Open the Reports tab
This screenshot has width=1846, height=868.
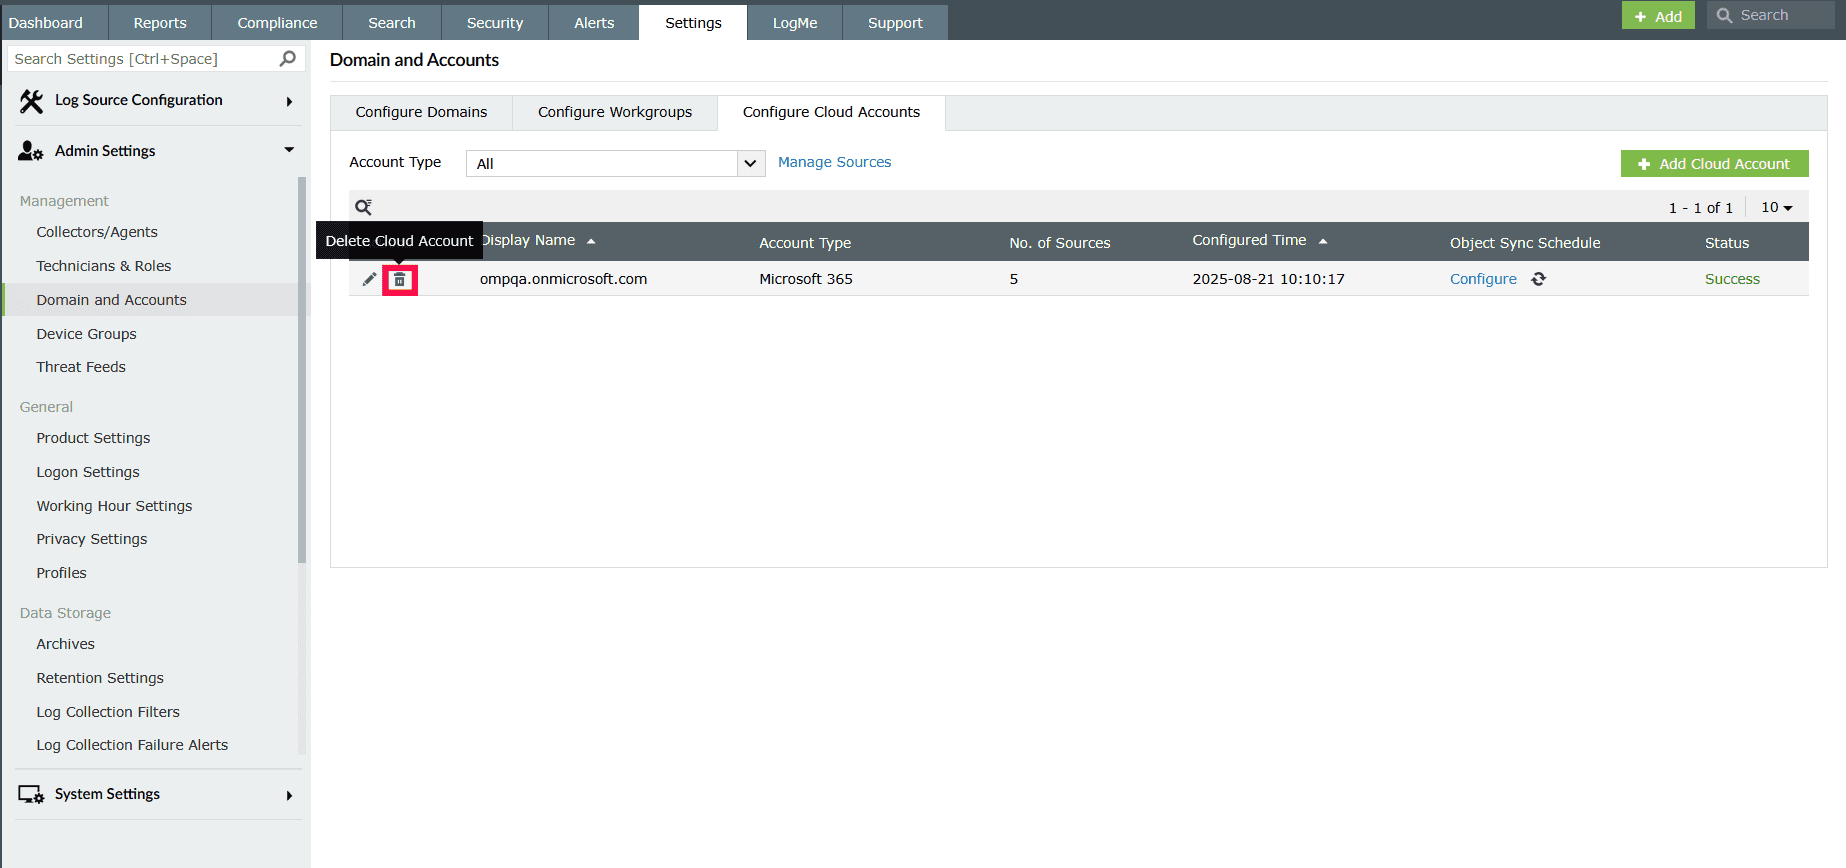point(160,22)
